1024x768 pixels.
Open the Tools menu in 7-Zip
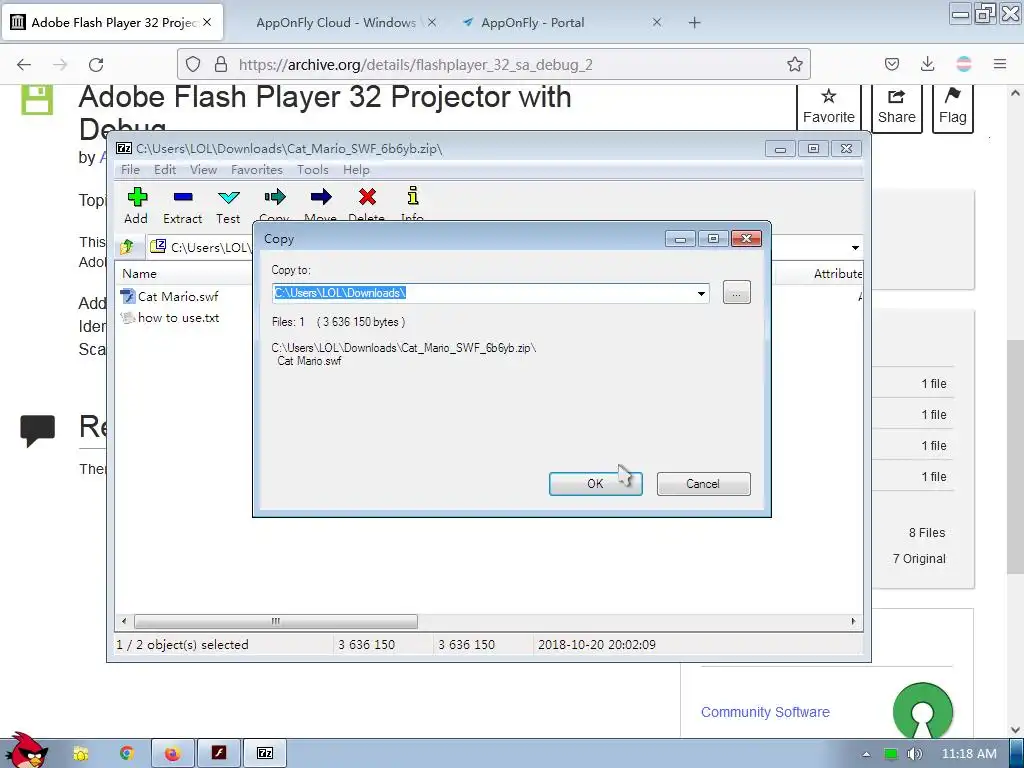point(312,170)
